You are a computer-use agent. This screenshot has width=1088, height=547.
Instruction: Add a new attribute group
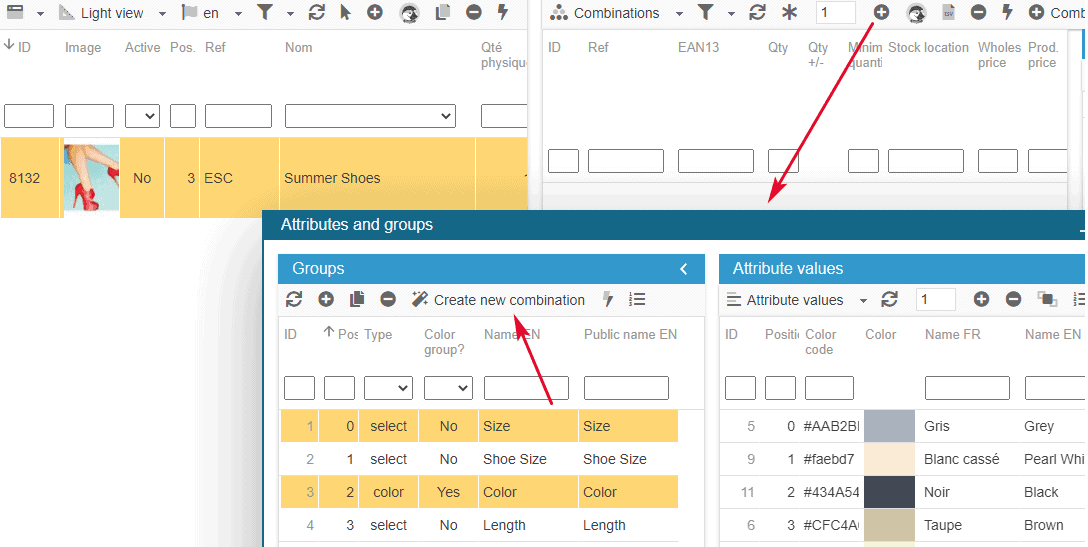[x=326, y=299]
